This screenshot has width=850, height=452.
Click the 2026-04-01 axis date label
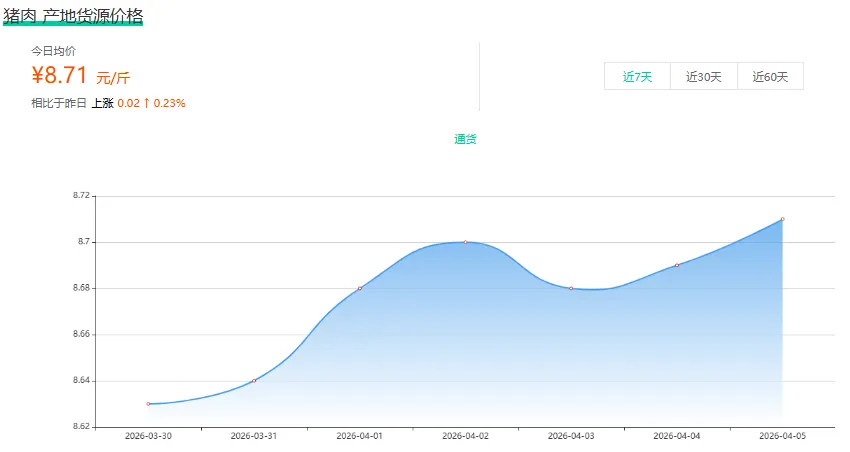pyautogui.click(x=359, y=436)
